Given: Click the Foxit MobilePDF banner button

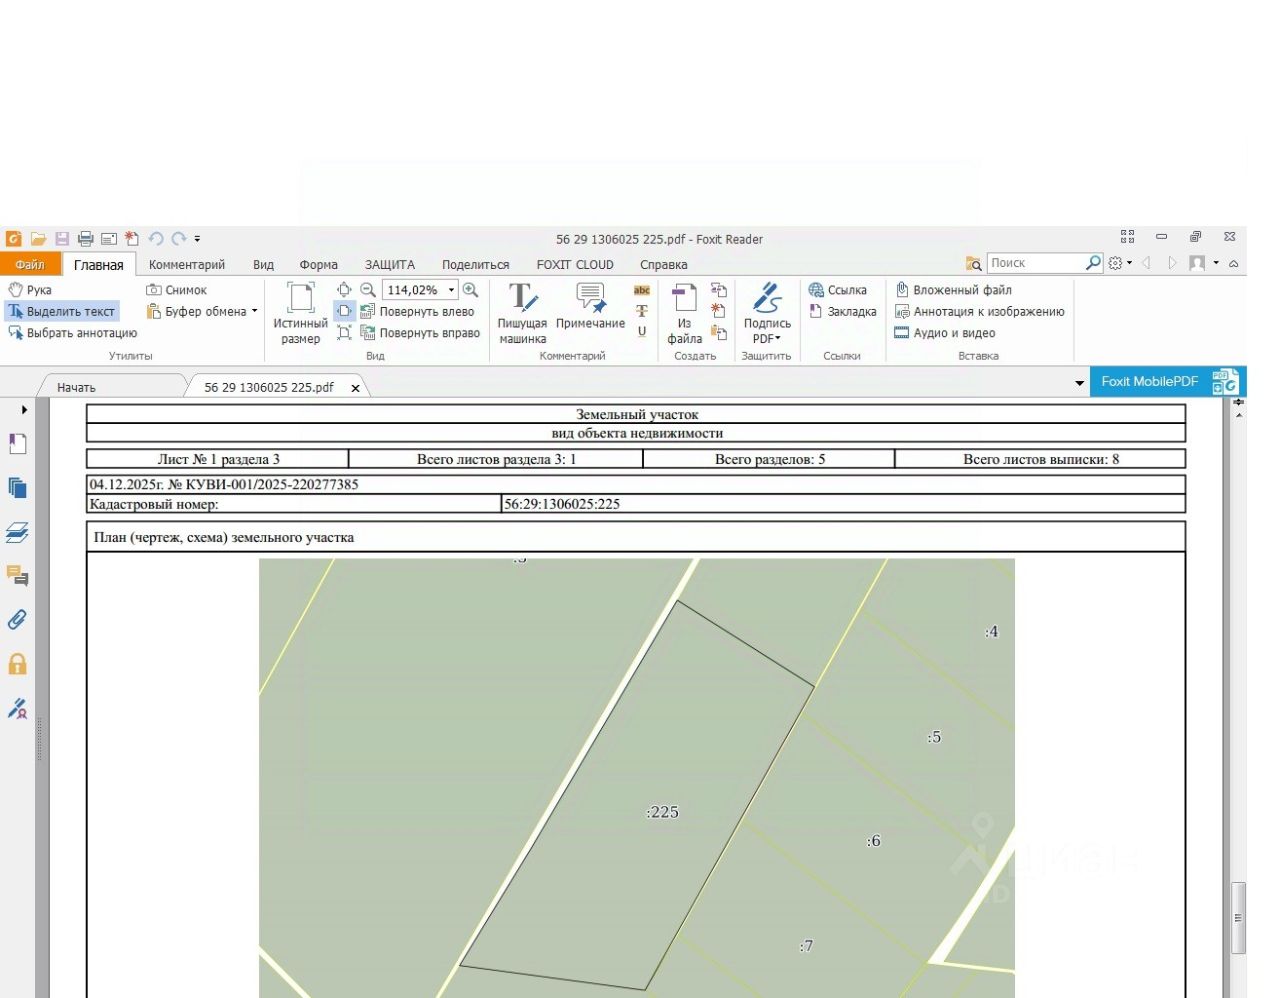Looking at the screenshot, I should click(x=1168, y=381).
